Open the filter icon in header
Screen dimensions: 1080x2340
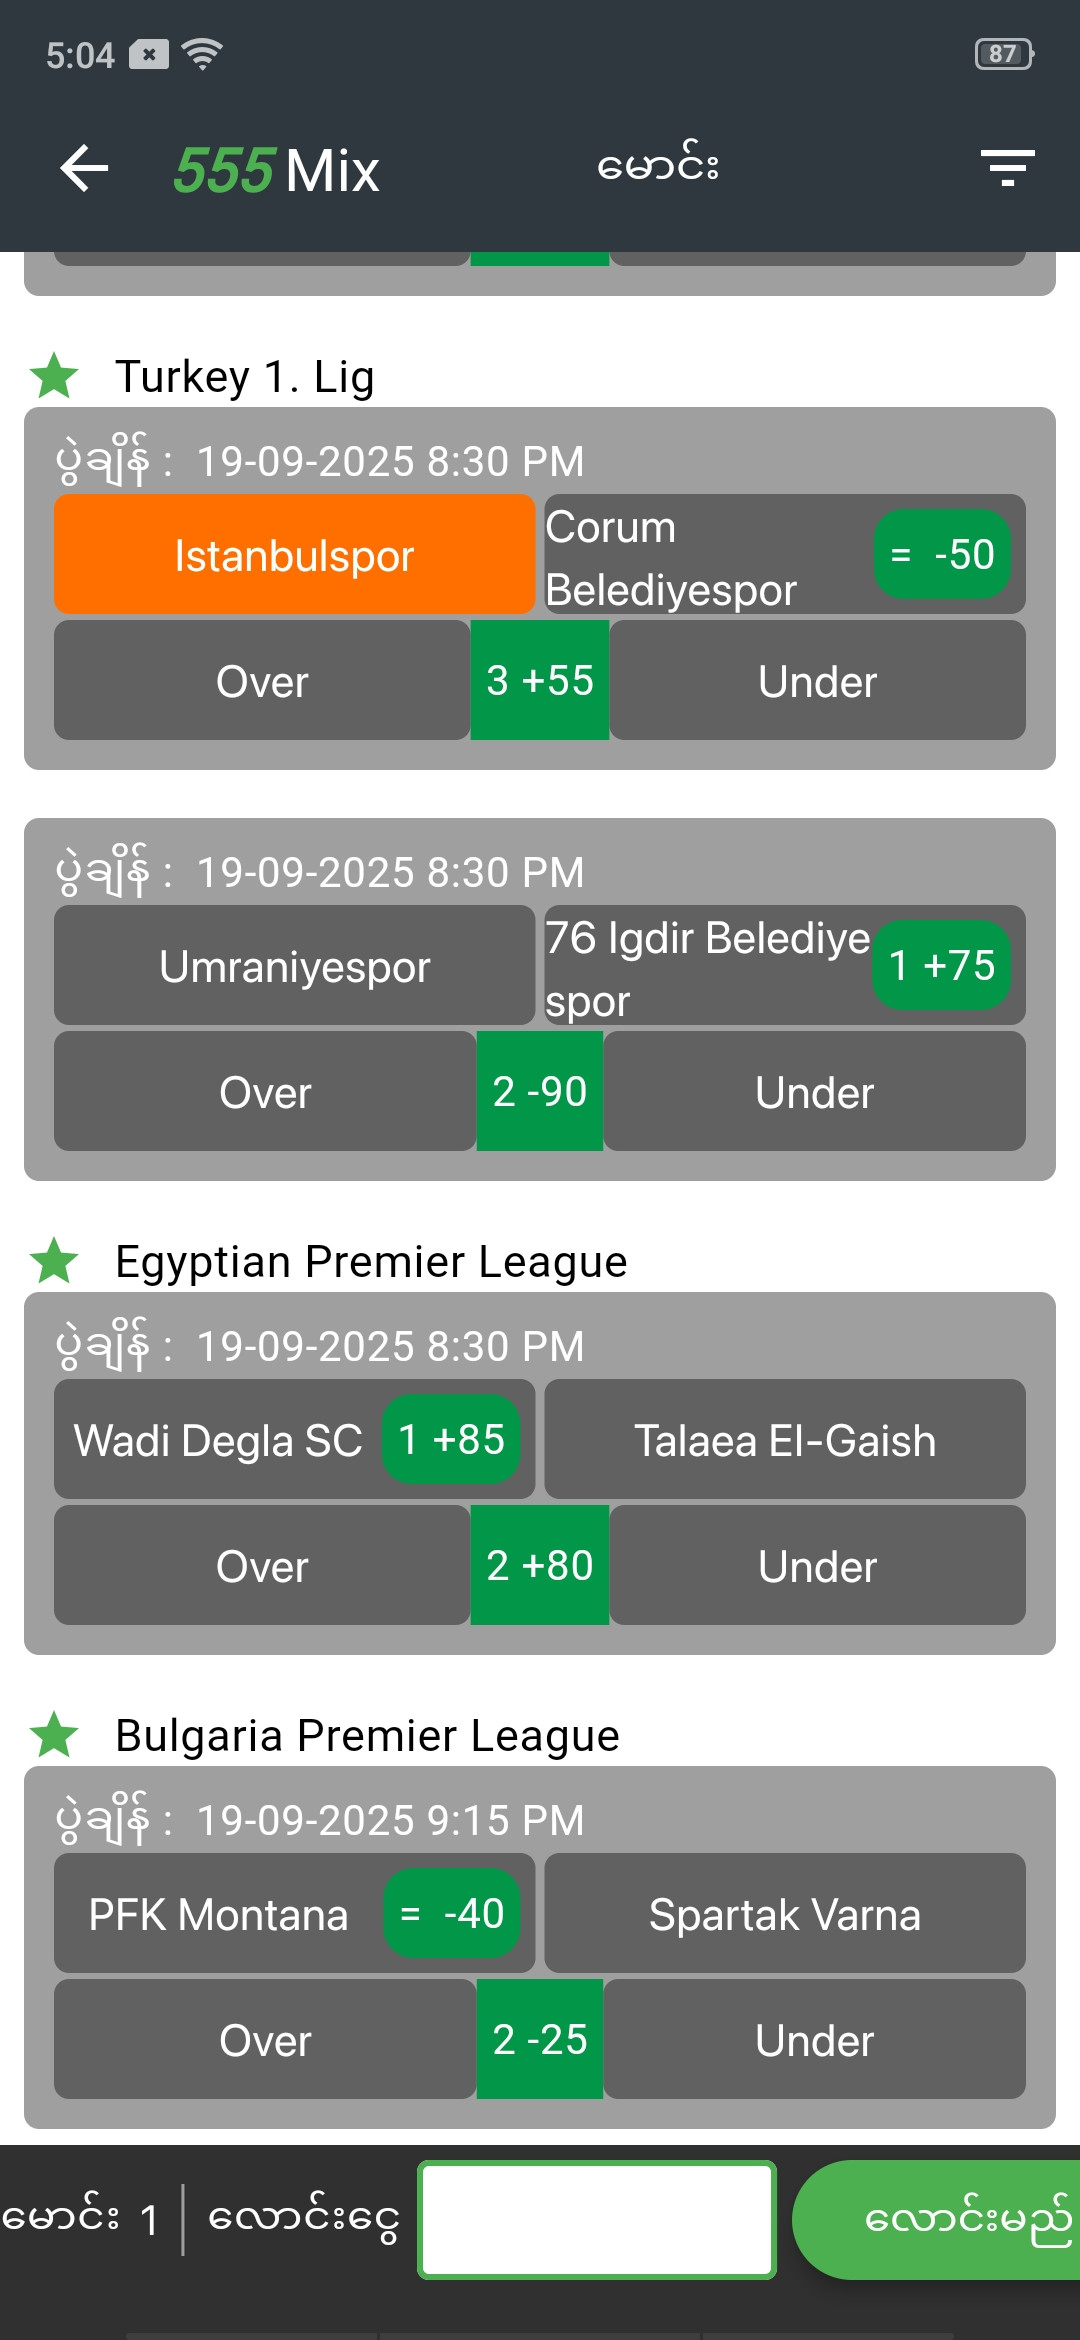[x=1007, y=168]
